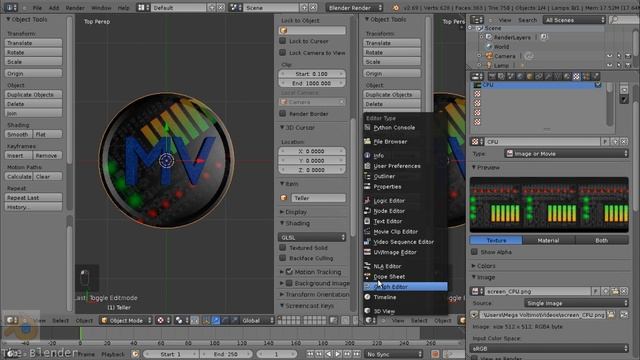Click the texture datablock browse icon

click(477, 142)
